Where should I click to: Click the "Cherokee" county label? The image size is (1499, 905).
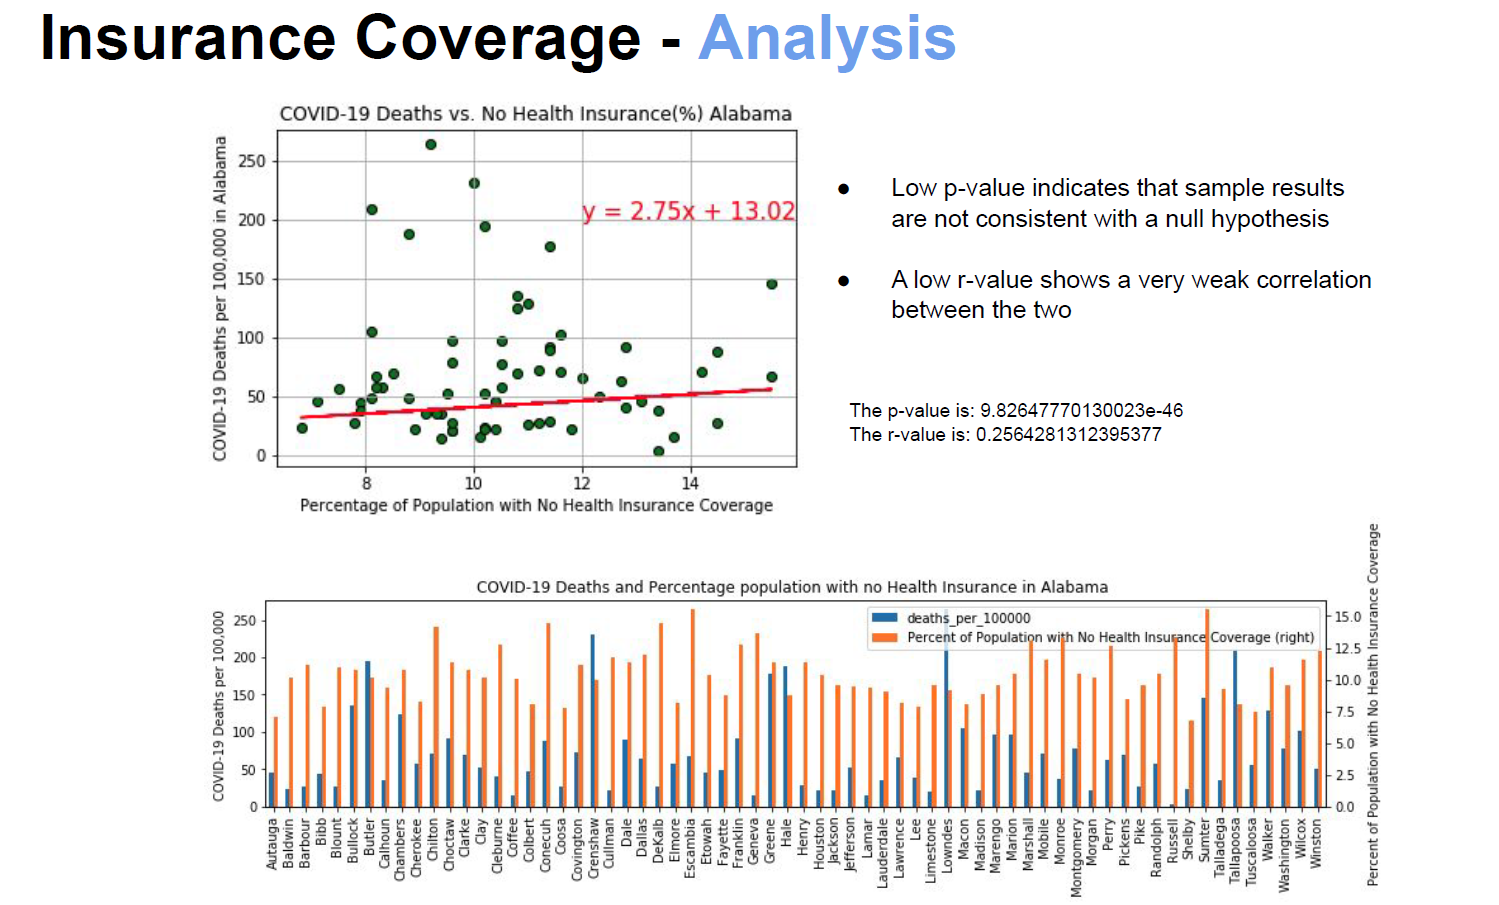416,848
